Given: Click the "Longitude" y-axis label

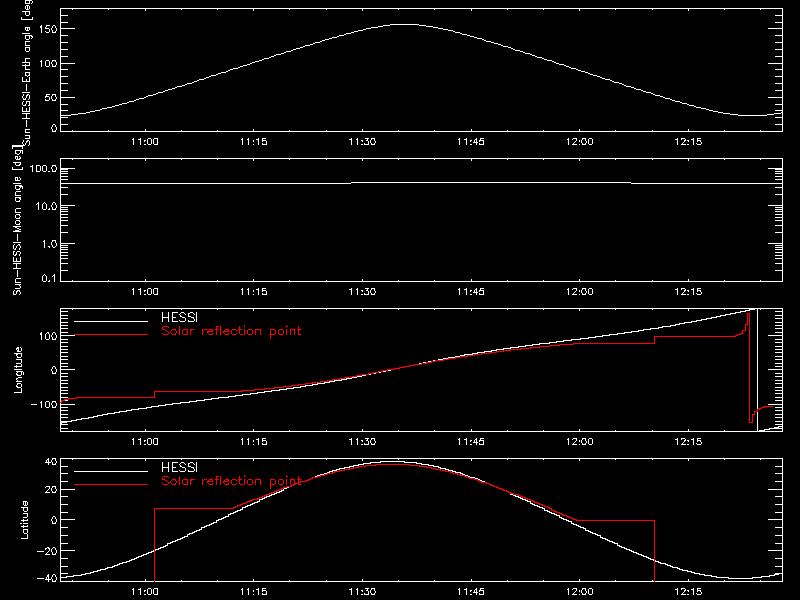Looking at the screenshot, I should coord(18,370).
